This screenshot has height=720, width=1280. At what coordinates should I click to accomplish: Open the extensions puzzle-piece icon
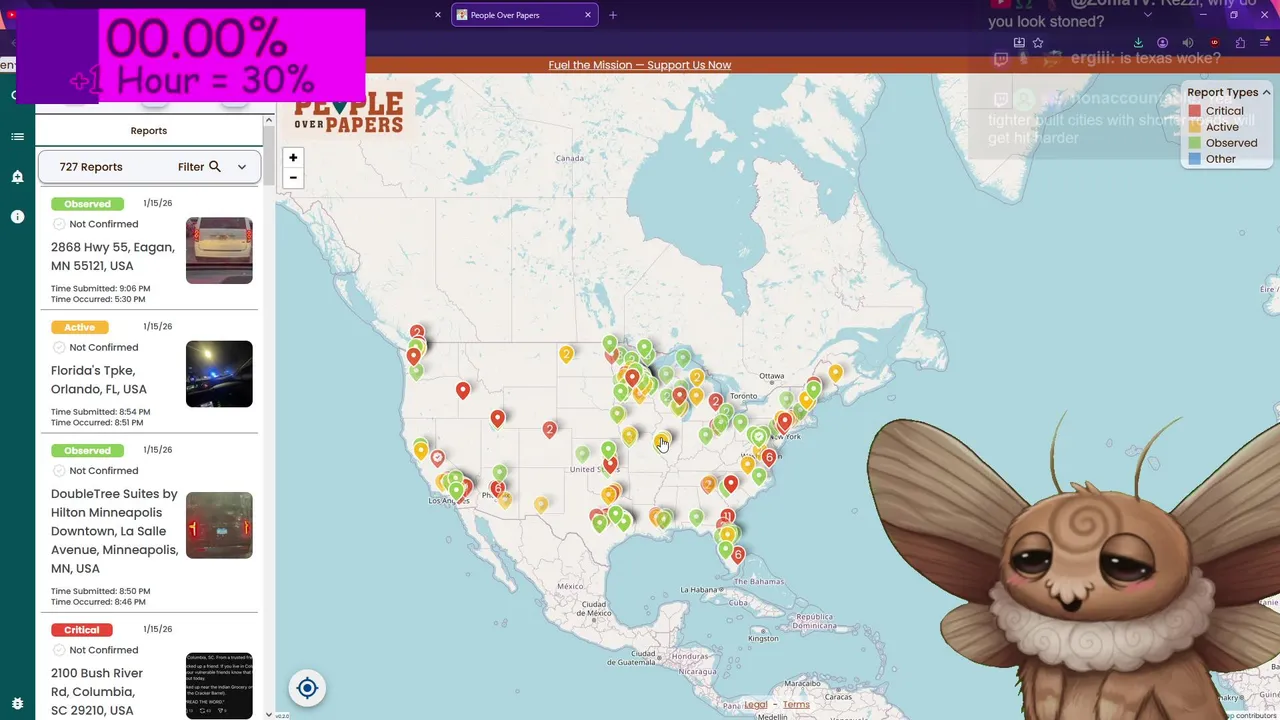point(1240,43)
